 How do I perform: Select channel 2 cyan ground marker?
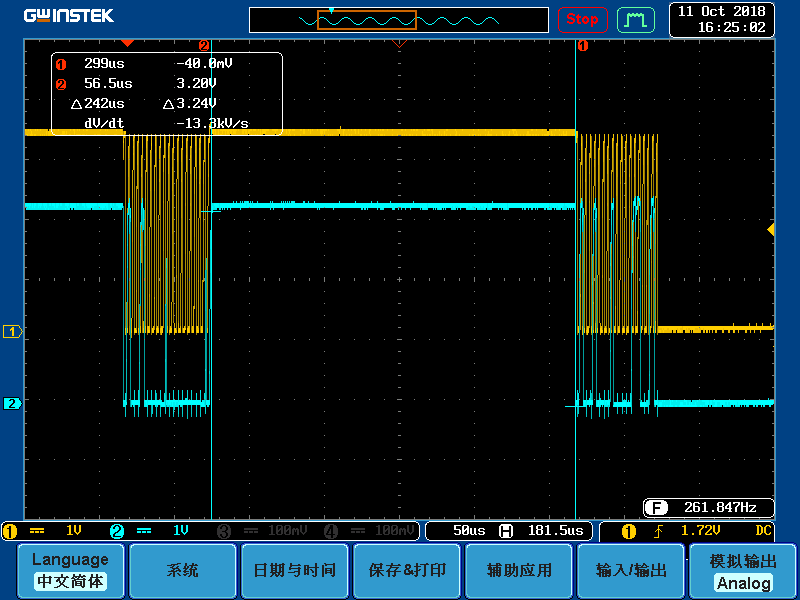pyautogui.click(x=12, y=404)
